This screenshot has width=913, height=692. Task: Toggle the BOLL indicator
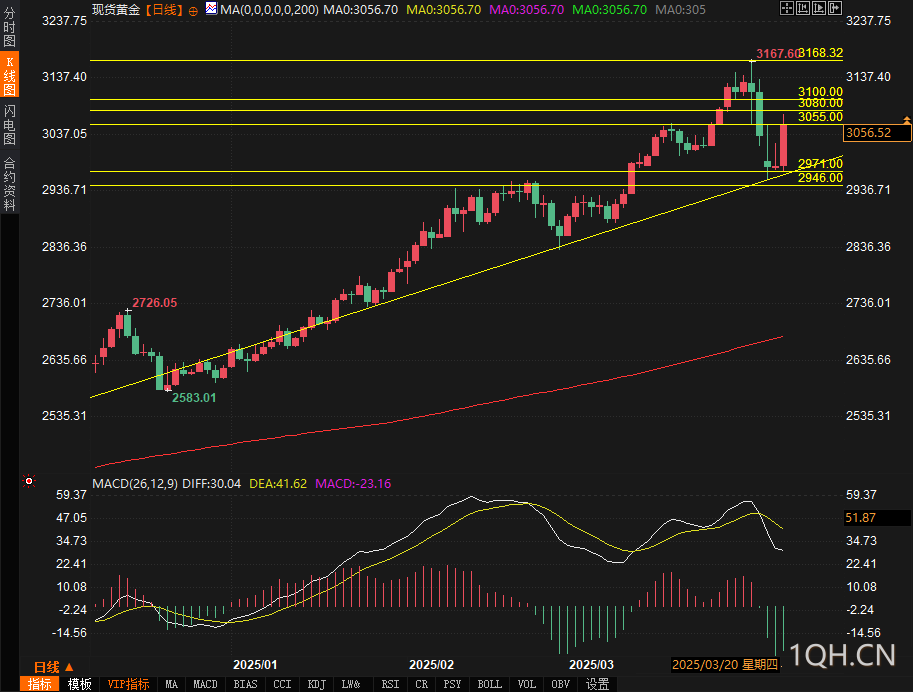(x=489, y=684)
